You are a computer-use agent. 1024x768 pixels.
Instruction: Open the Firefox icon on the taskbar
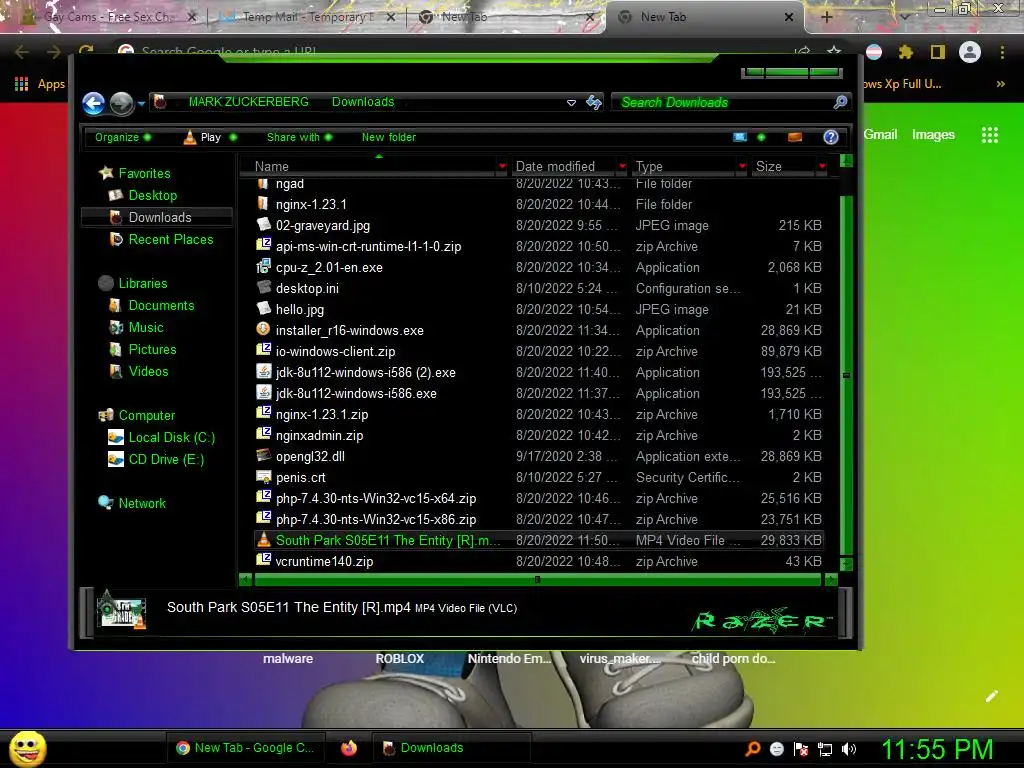coord(349,748)
